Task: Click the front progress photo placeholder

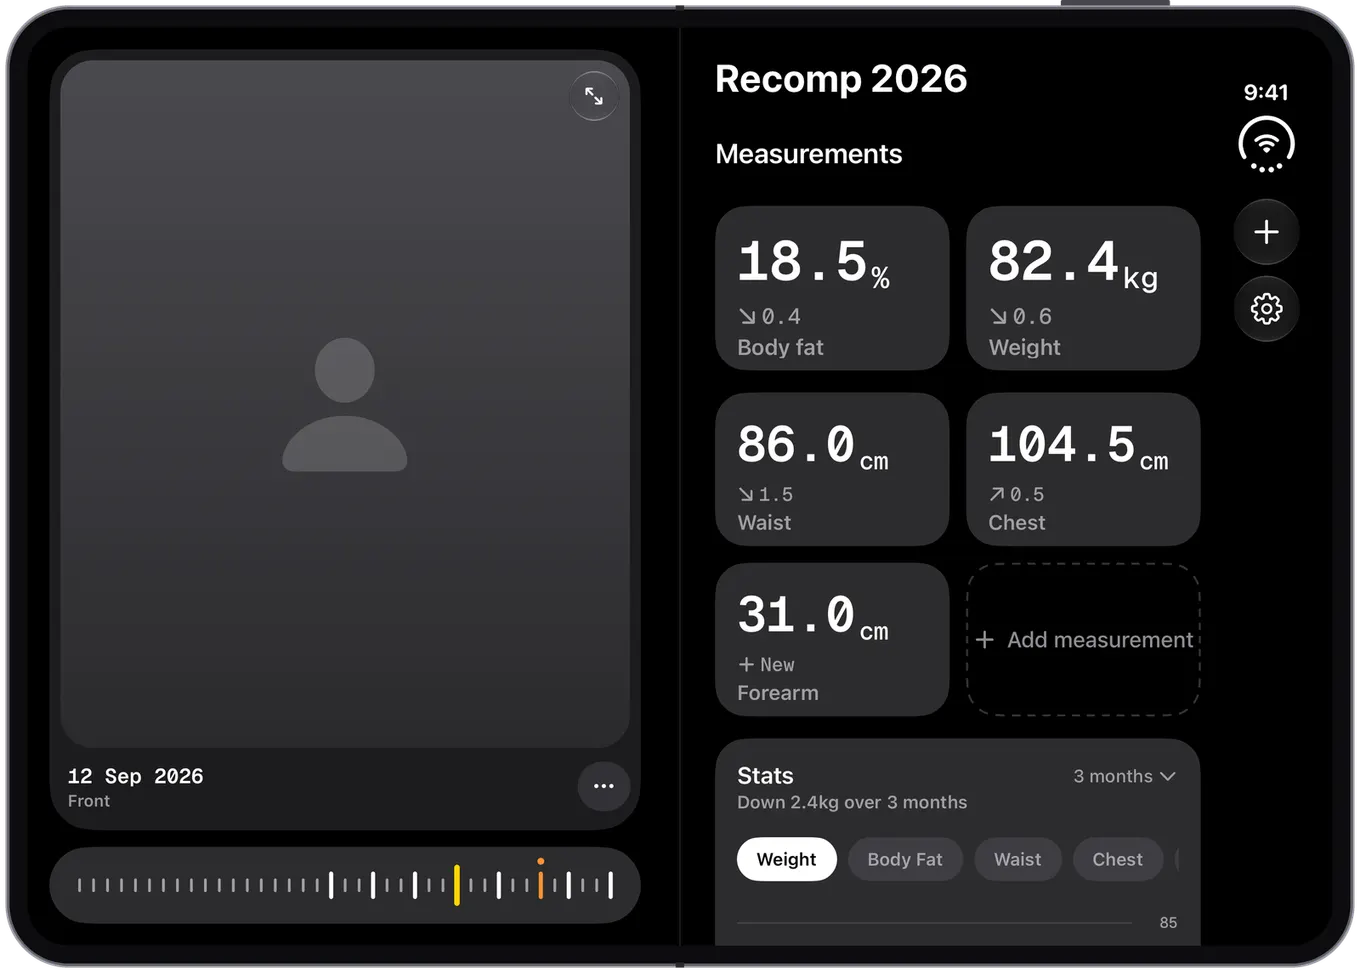Action: click(345, 404)
